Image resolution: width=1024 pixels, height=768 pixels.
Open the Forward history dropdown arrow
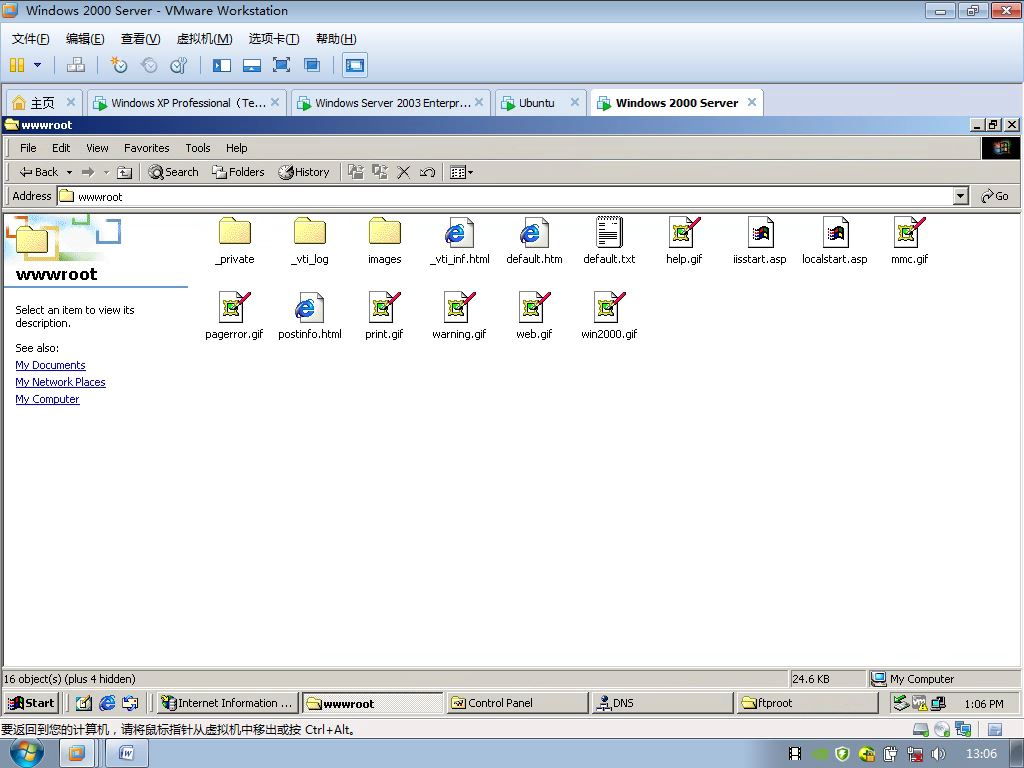pos(106,172)
